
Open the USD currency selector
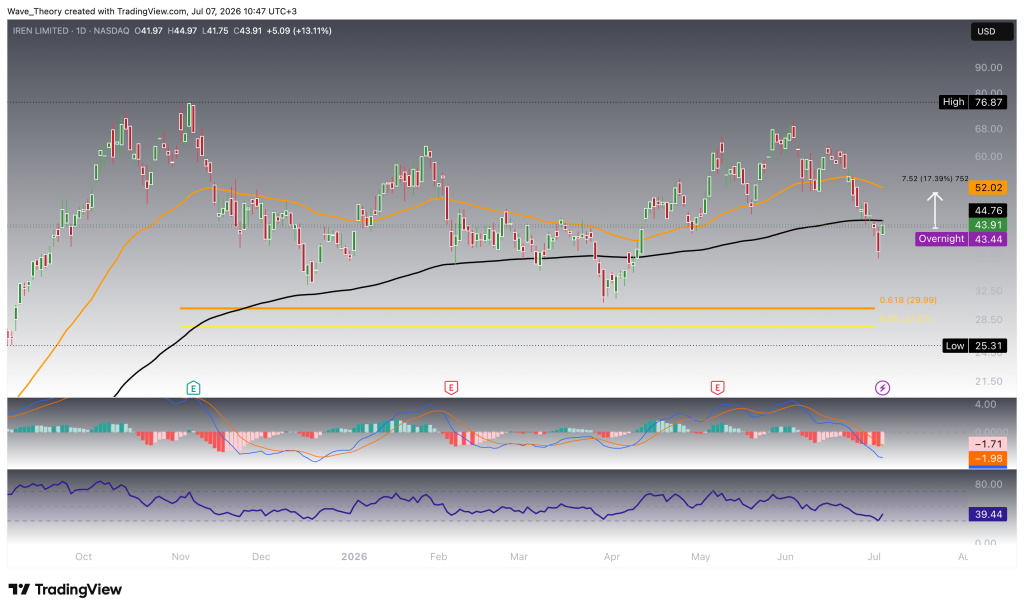point(986,31)
